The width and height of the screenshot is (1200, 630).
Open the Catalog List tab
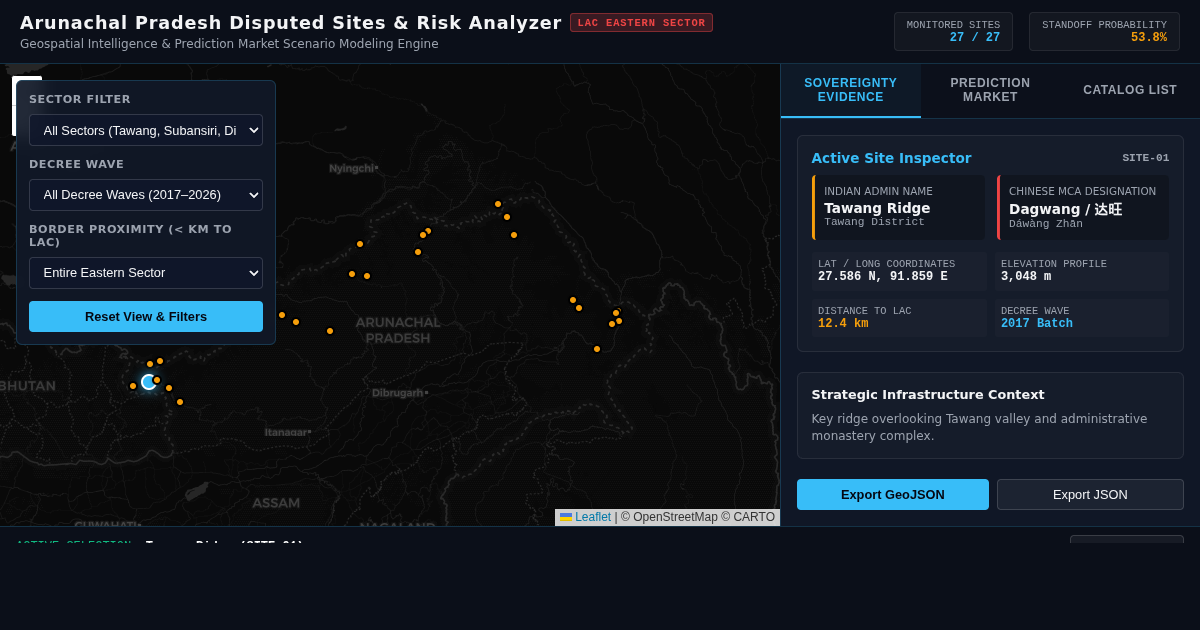point(1130,90)
